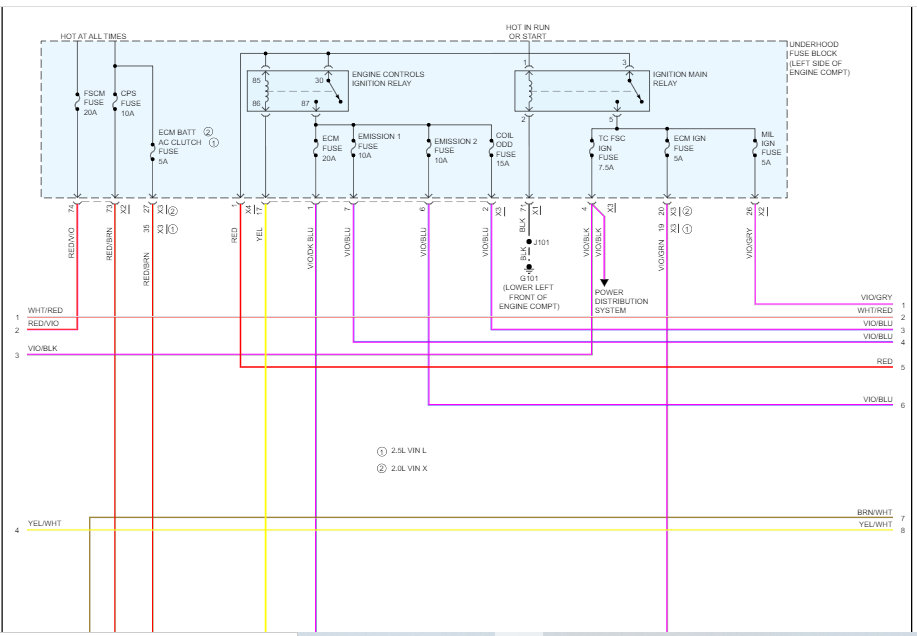Click the "LOWER LEFT FRONT OF ENGINE COMPT" note

coord(529,297)
